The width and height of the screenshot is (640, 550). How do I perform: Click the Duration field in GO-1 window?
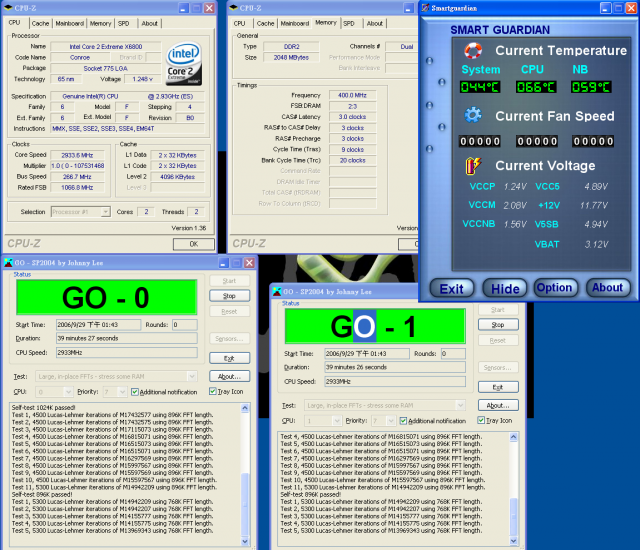click(395, 367)
